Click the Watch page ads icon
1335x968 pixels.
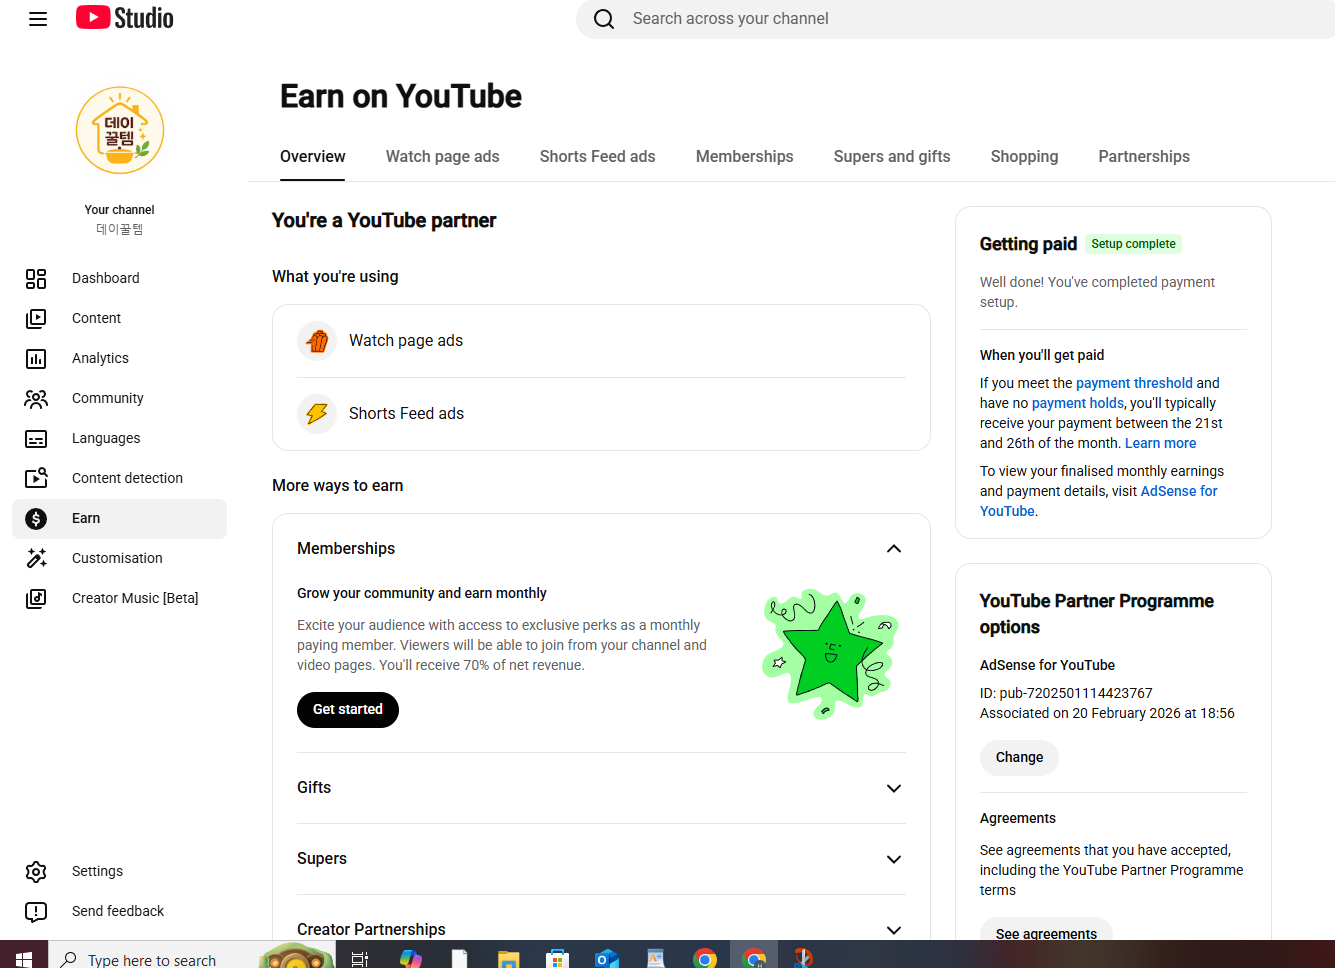click(317, 341)
